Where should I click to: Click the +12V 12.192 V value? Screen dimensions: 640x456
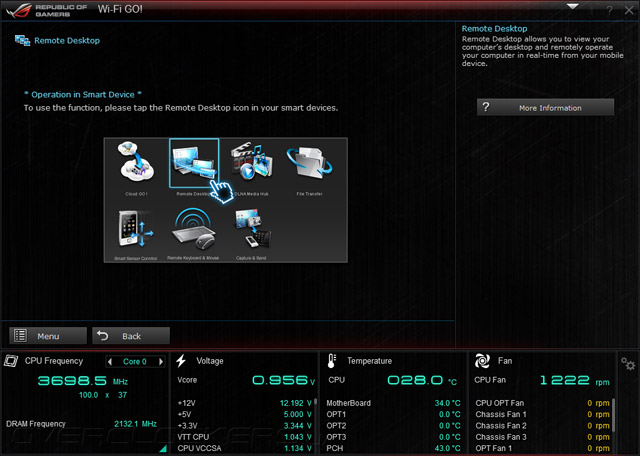point(296,403)
